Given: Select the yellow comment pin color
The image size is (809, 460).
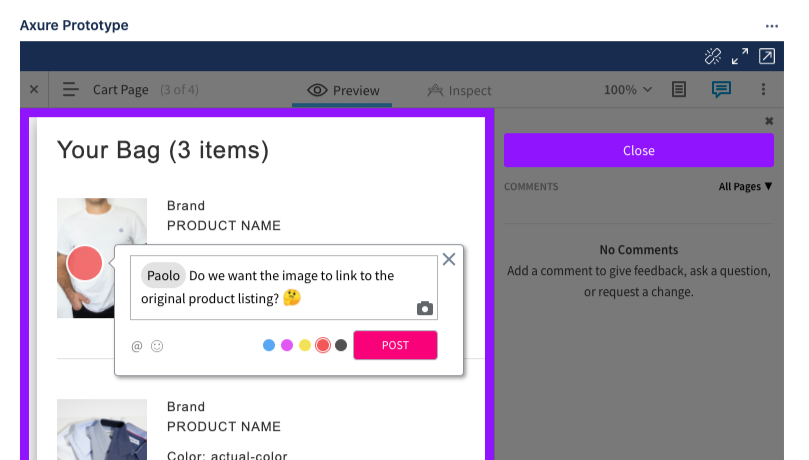Looking at the screenshot, I should [x=305, y=345].
